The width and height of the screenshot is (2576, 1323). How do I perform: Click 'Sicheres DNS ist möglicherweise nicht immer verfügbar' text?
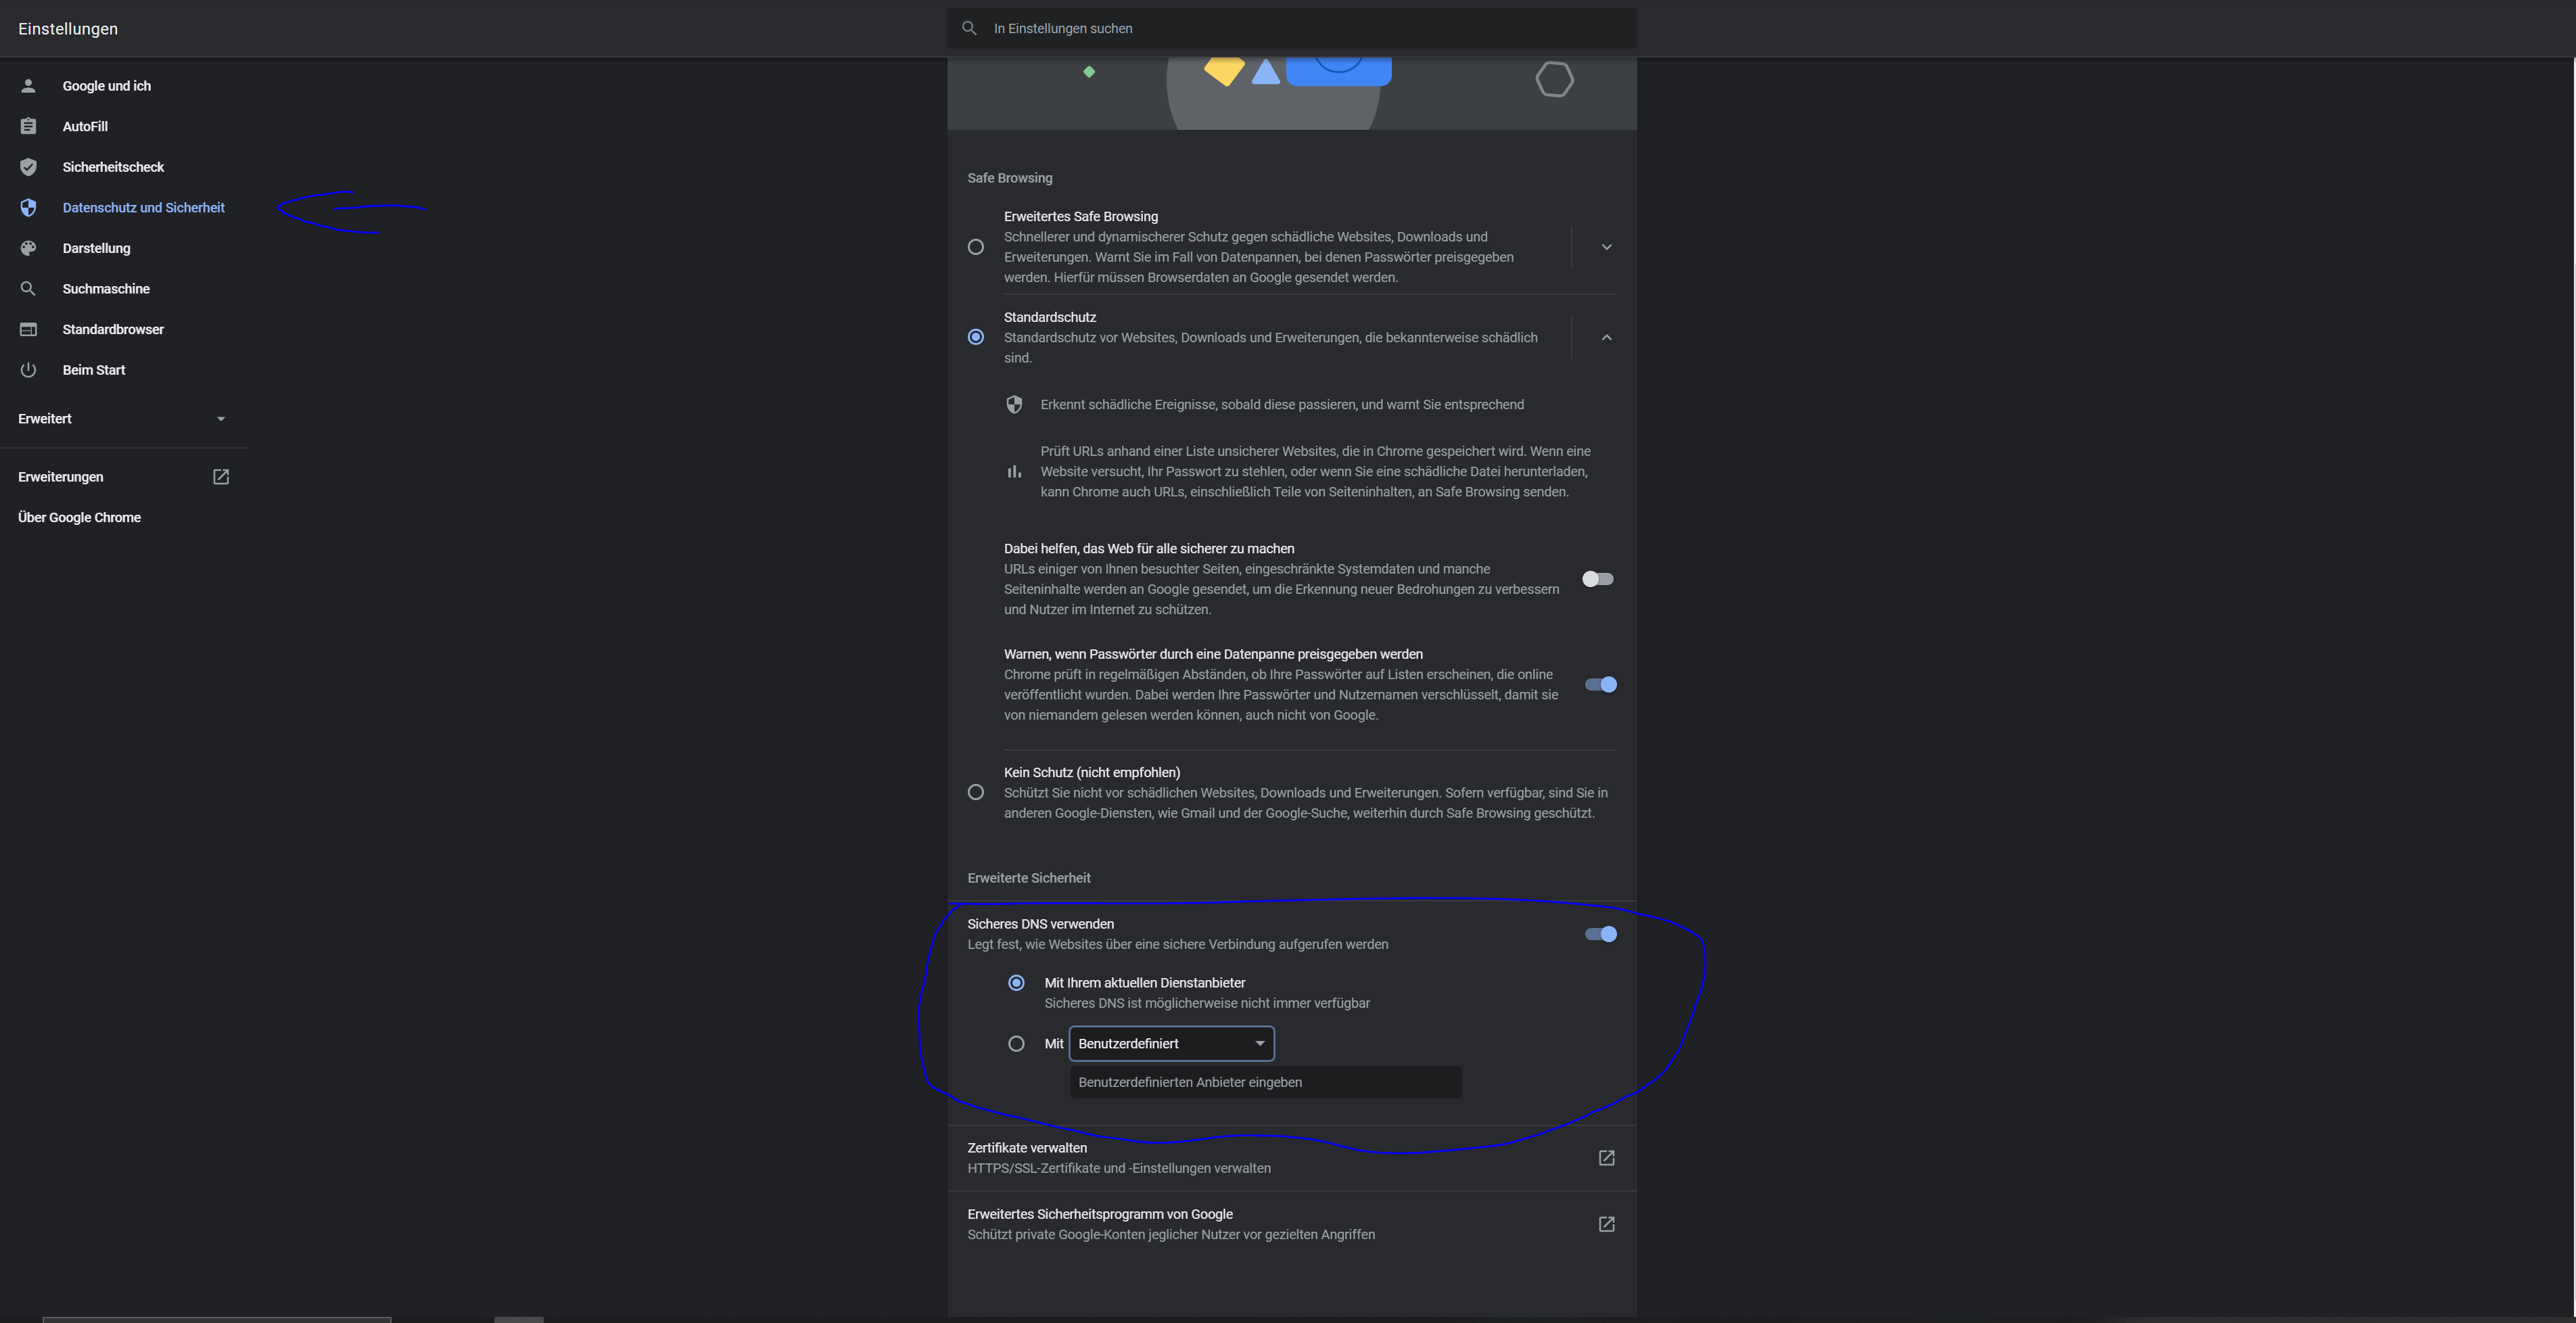coord(1206,1003)
